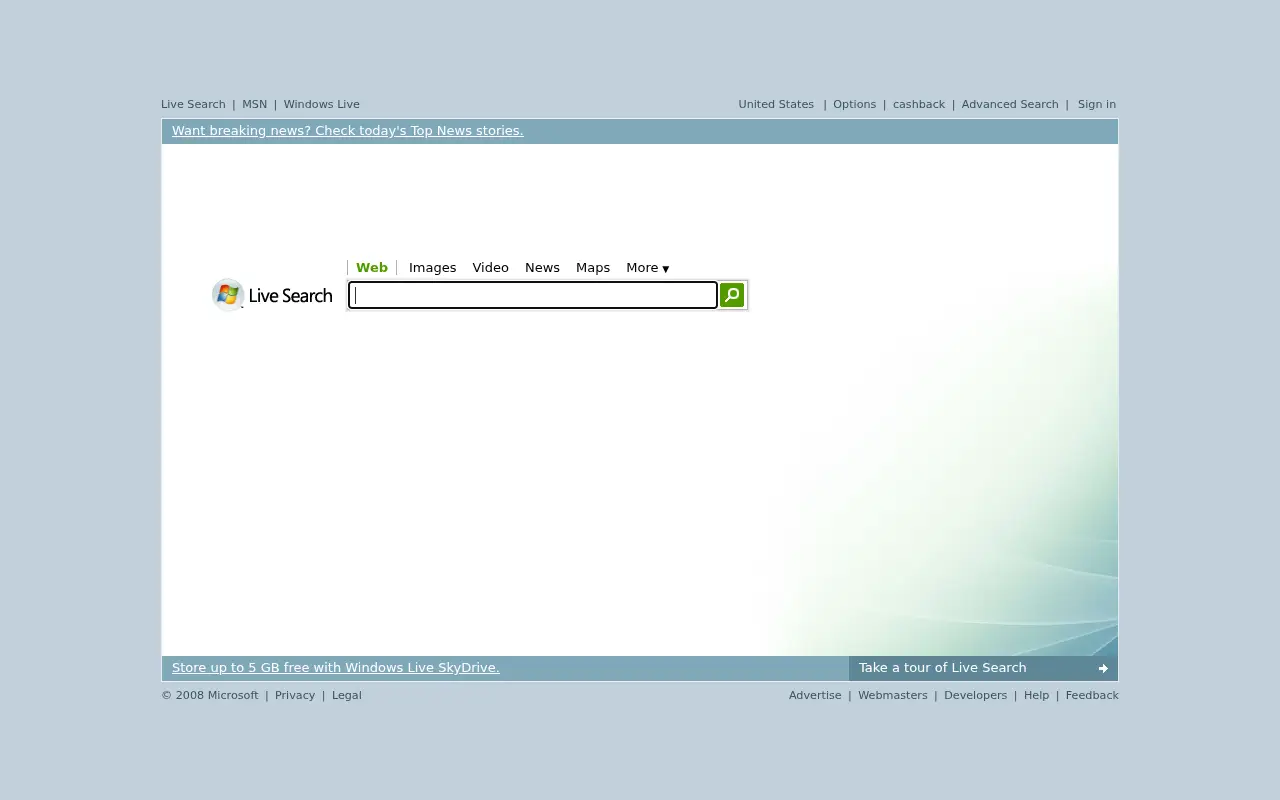Viewport: 1280px width, 800px height.
Task: Click Take a tour of Live Search
Action: pos(983,668)
